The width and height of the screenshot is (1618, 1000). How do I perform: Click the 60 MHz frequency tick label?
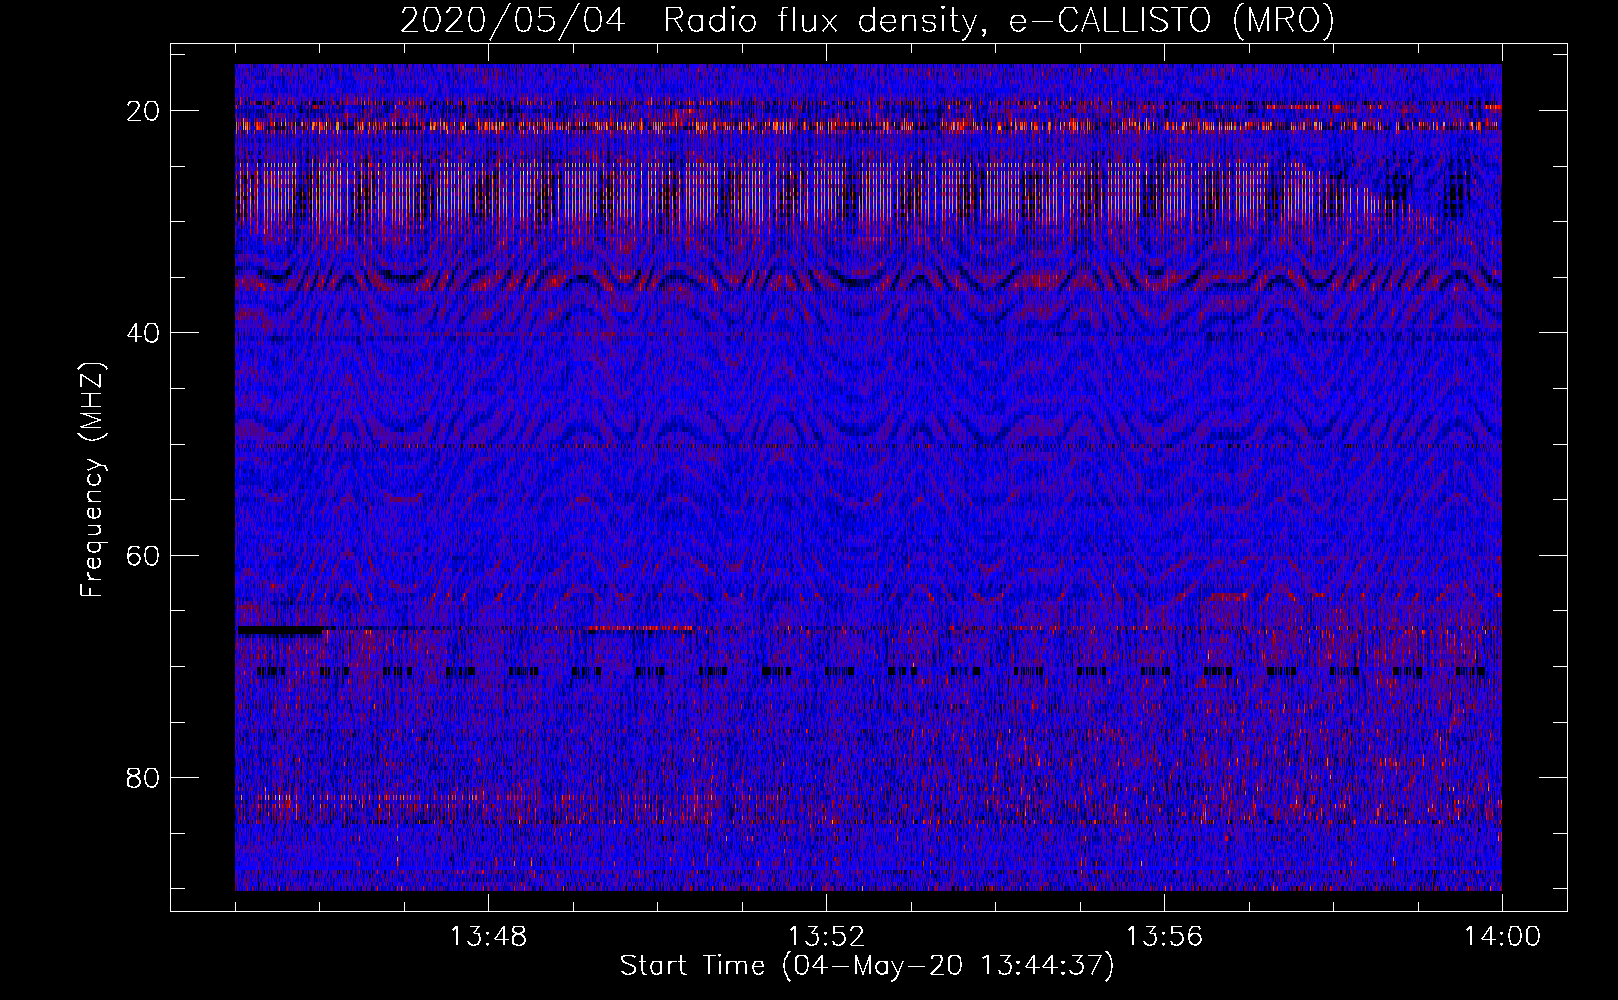pyautogui.click(x=144, y=555)
